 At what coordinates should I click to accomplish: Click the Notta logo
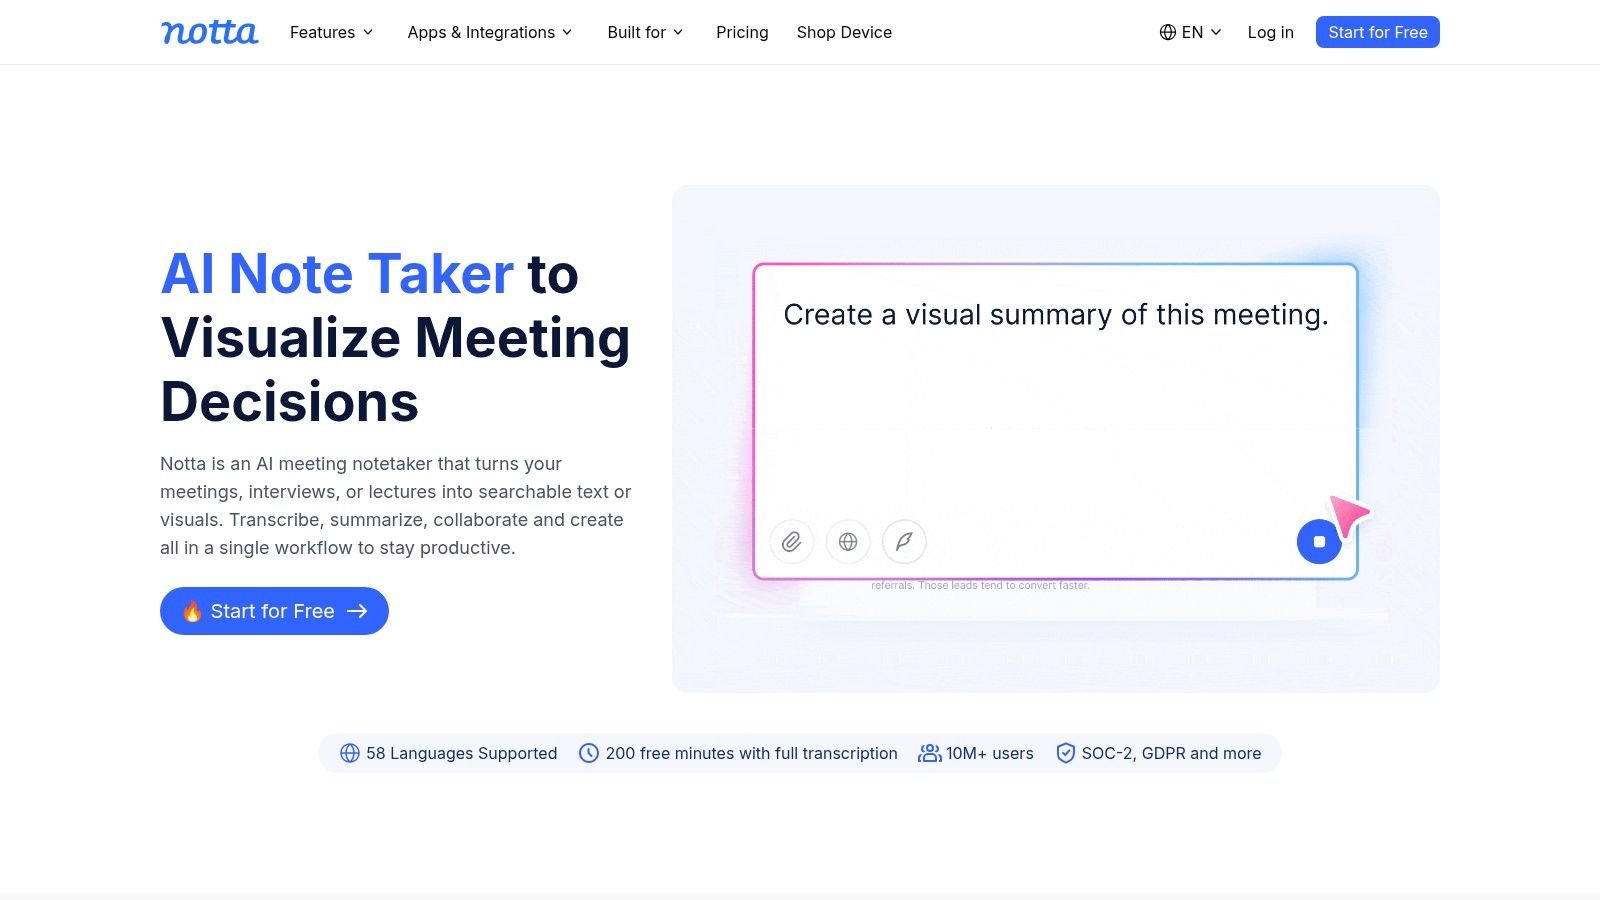(210, 32)
